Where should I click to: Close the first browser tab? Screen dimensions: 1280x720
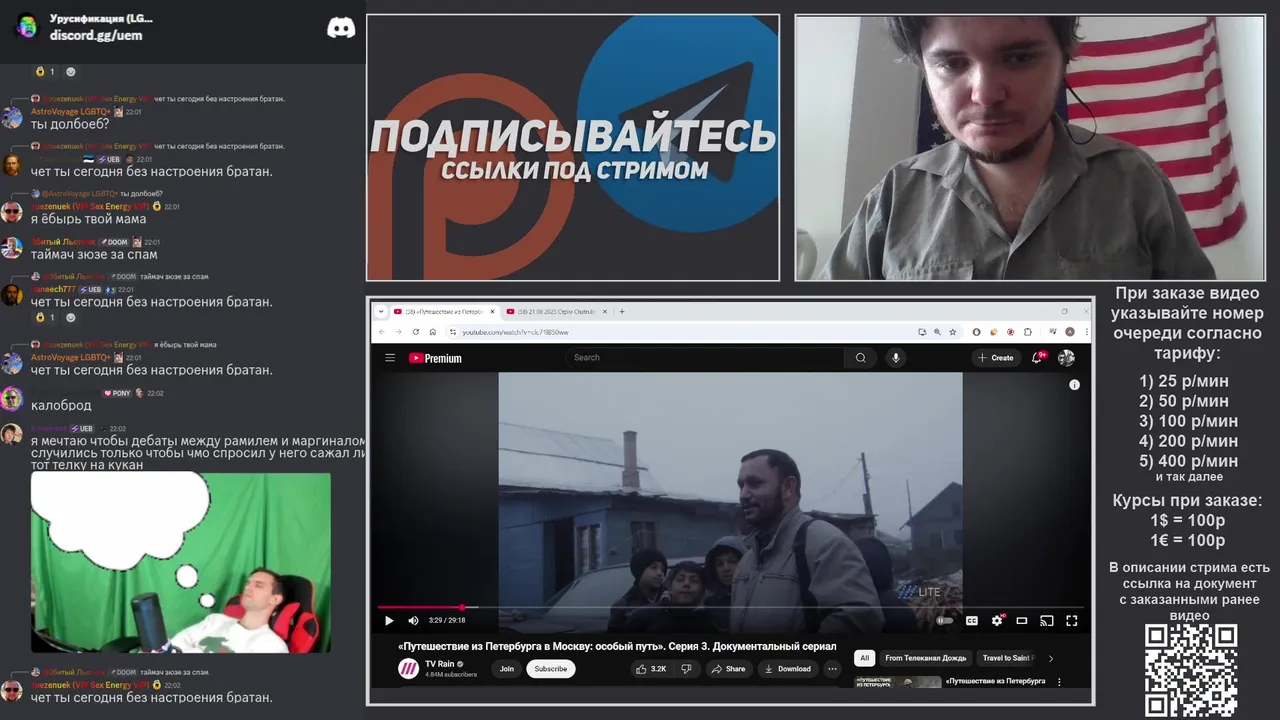click(492, 311)
